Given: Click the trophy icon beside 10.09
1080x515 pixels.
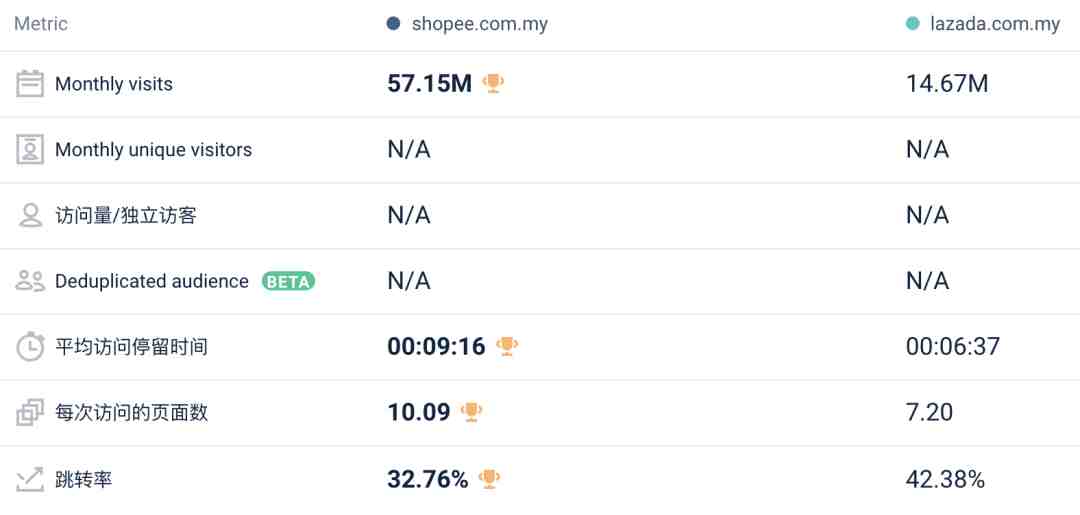Looking at the screenshot, I should click(471, 412).
